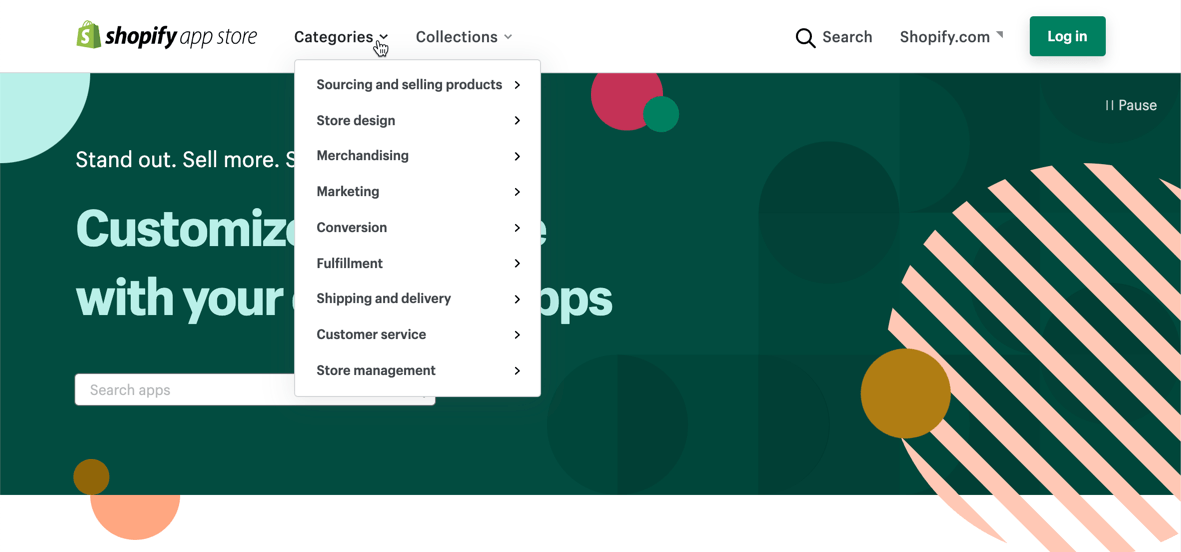Viewport: 1181px width, 552px height.
Task: Select the Conversion menu item
Action: click(351, 228)
